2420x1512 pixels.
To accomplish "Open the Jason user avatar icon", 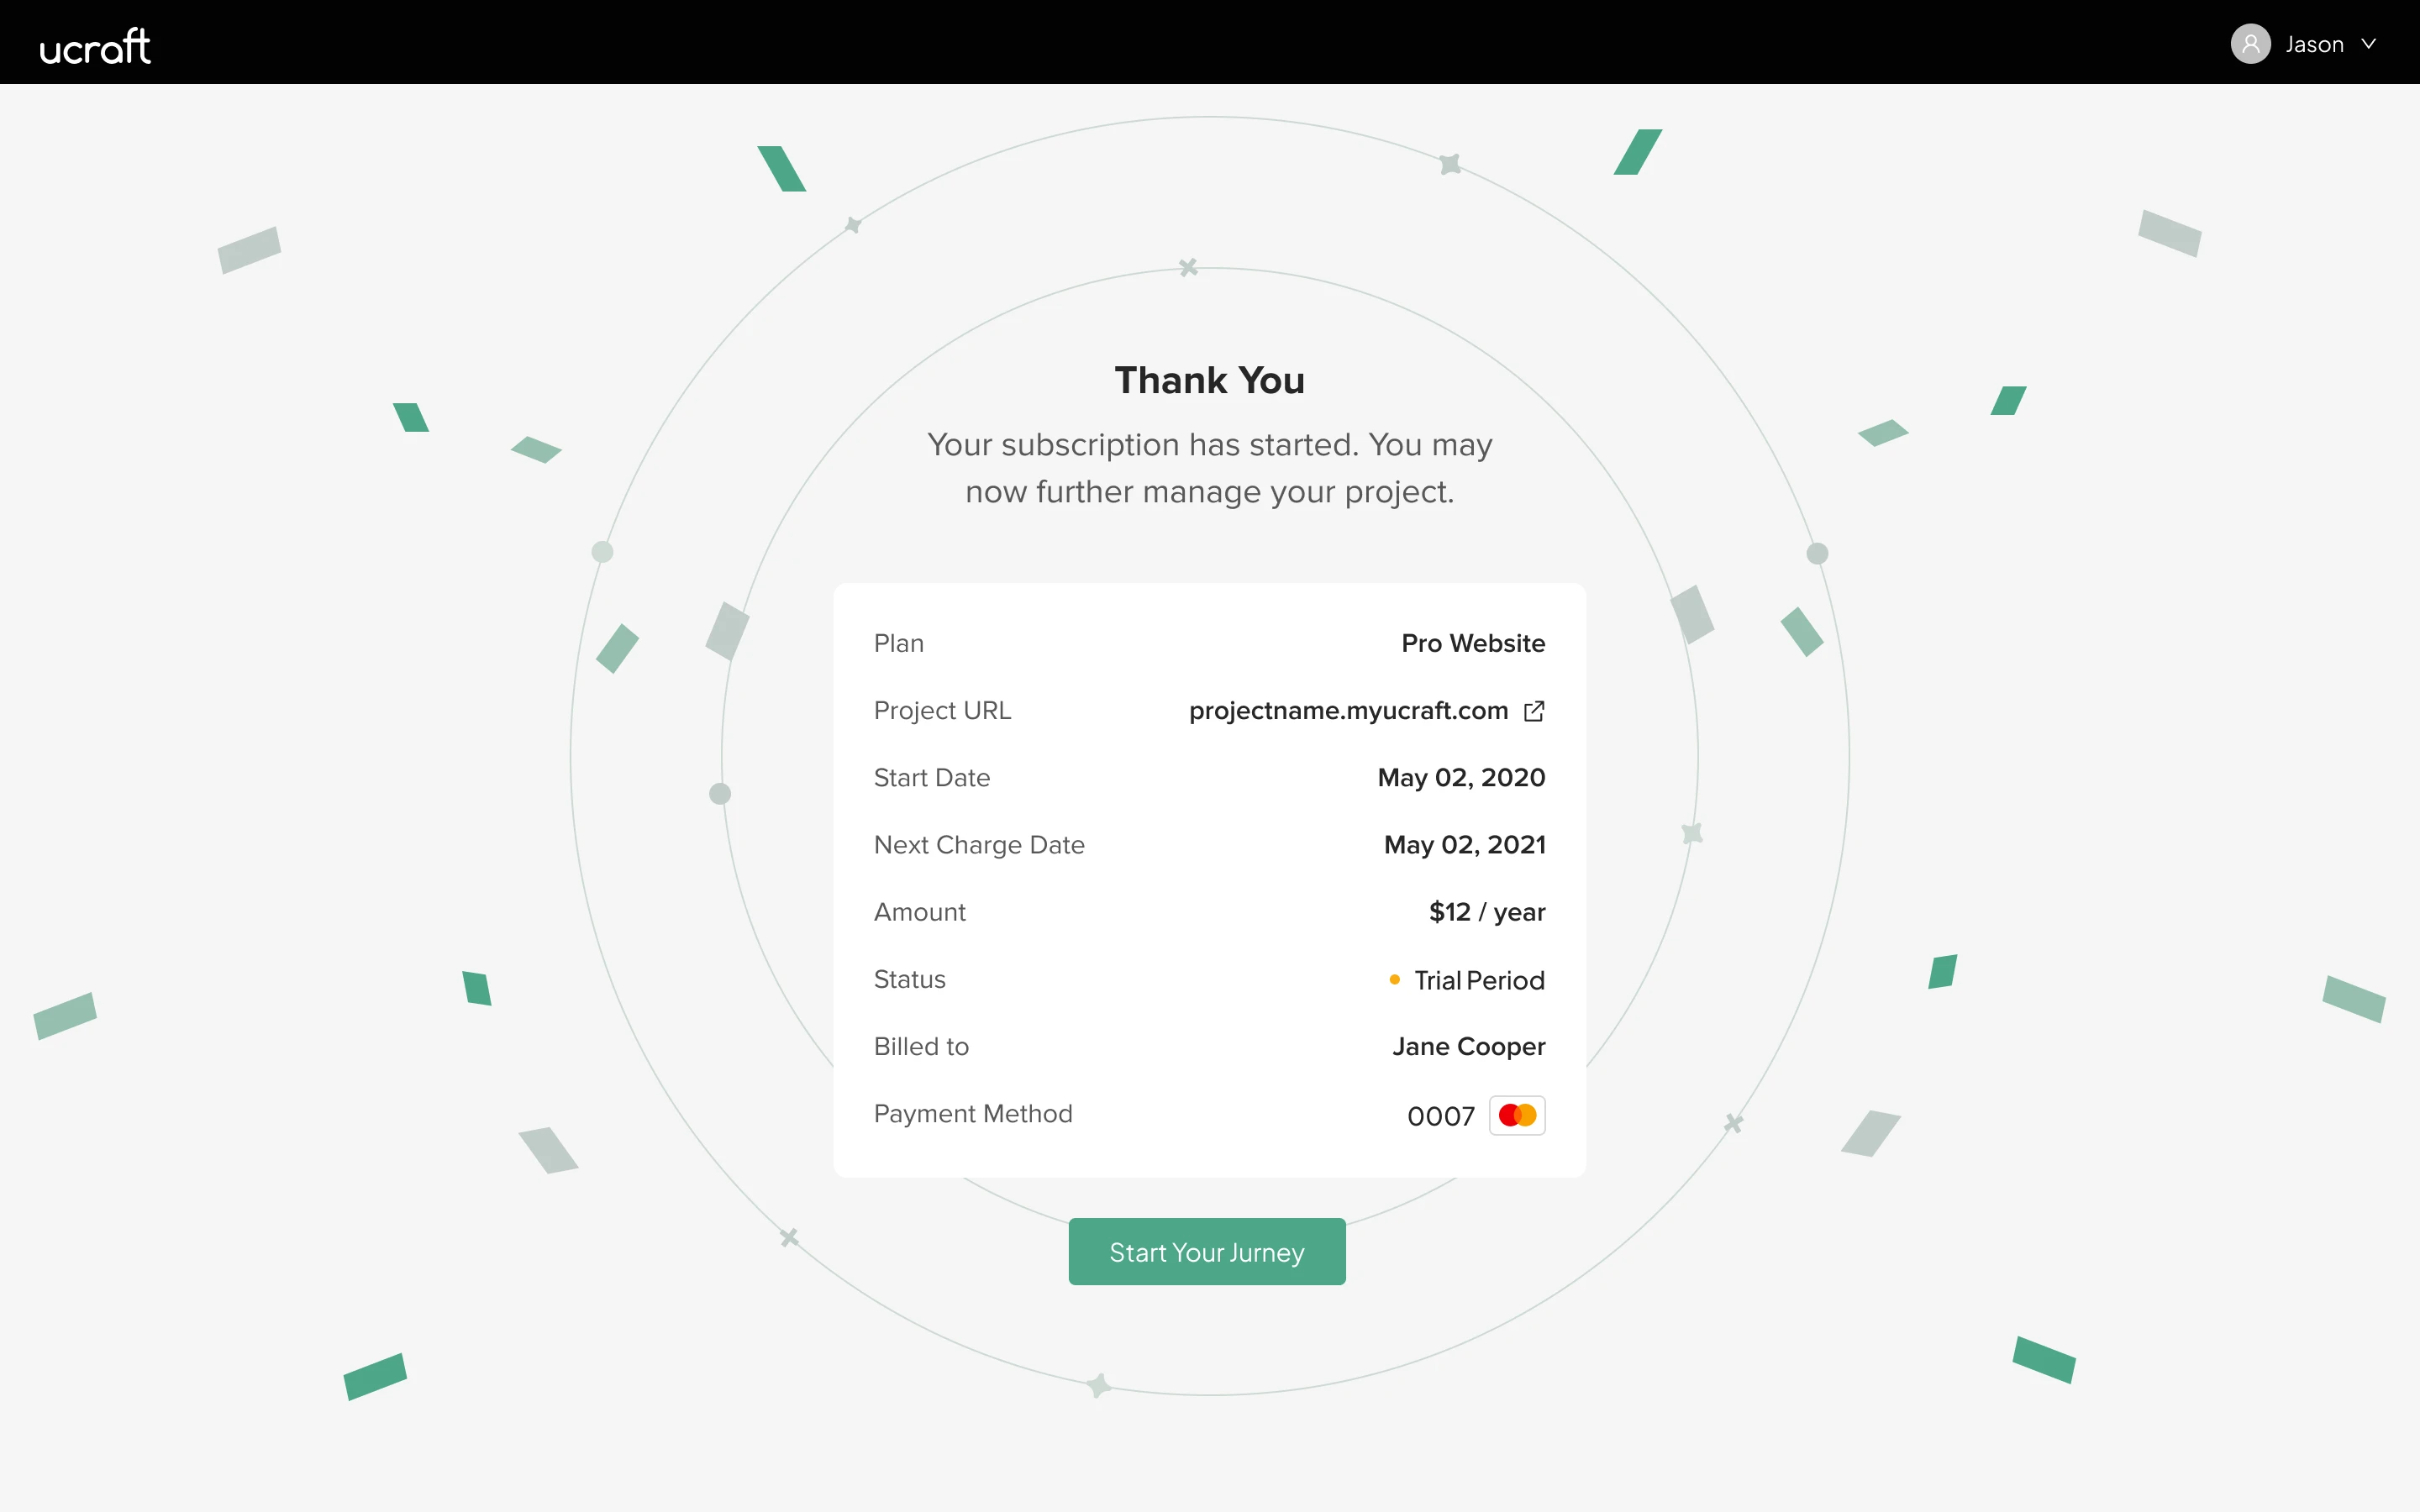I will tap(2250, 44).
